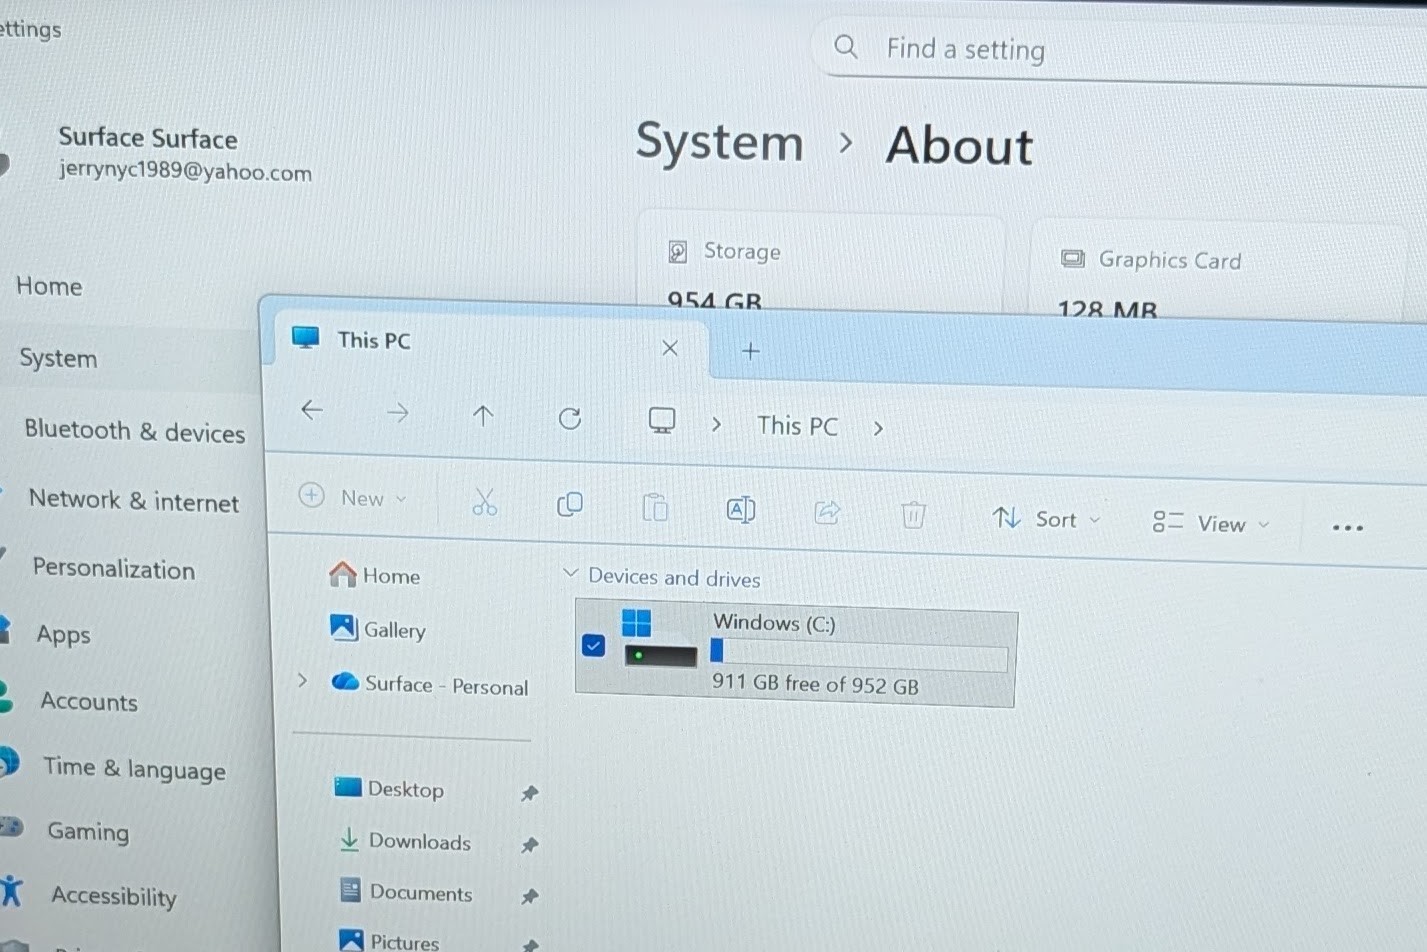Select the Windows (C:) drive icon

[659, 638]
